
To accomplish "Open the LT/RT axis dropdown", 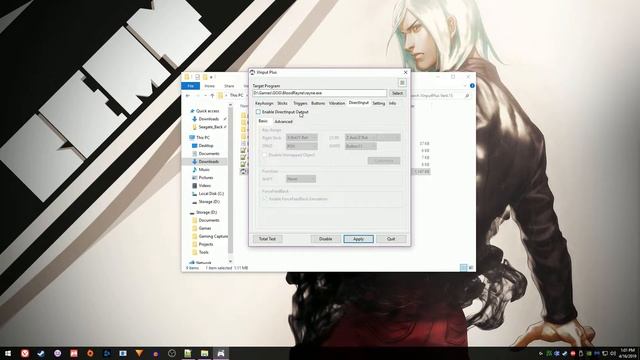I will 373,138.
